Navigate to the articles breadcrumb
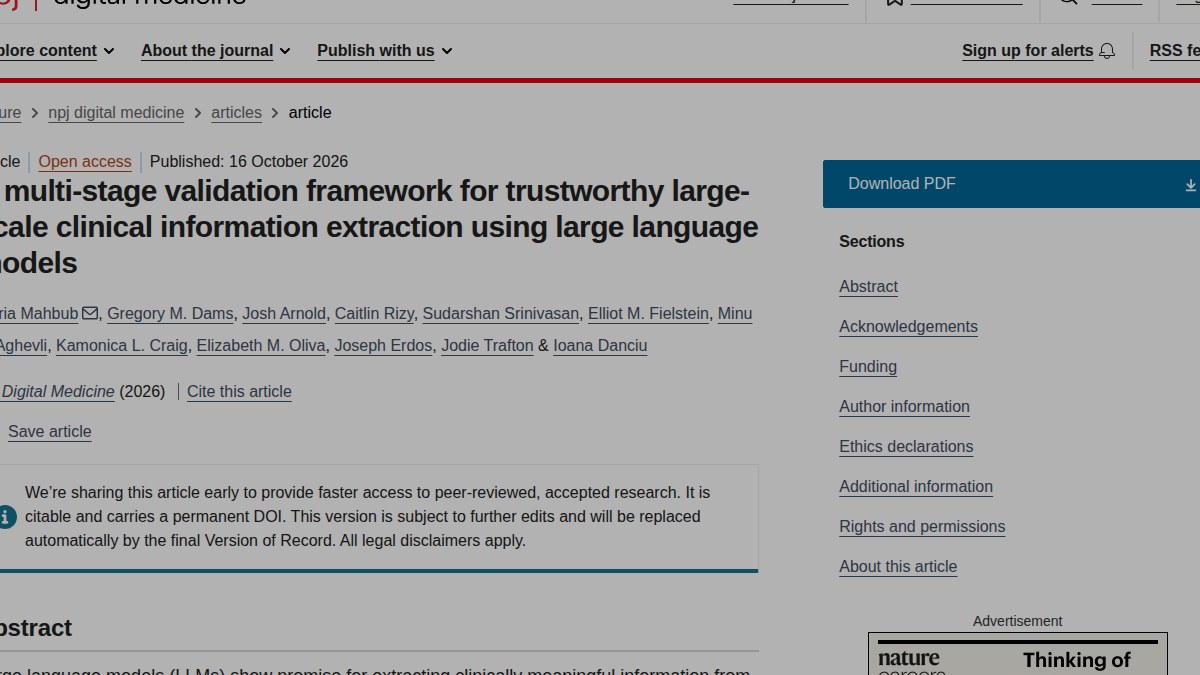 pos(236,113)
